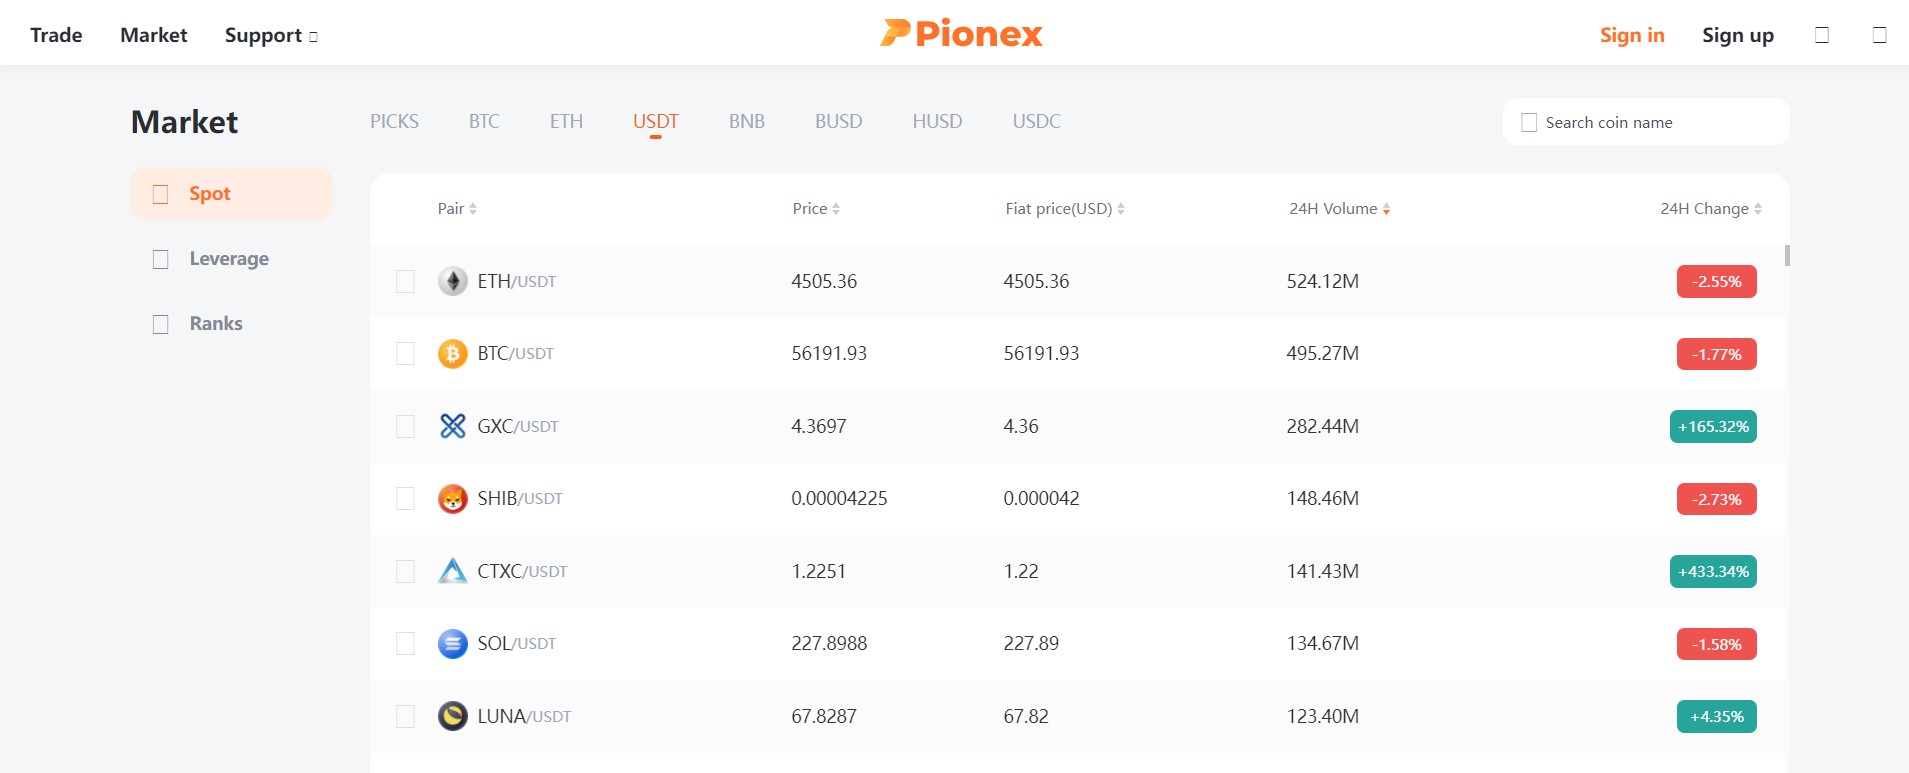Click the last icon in the top header
Image resolution: width=1909 pixels, height=773 pixels.
point(1880,35)
